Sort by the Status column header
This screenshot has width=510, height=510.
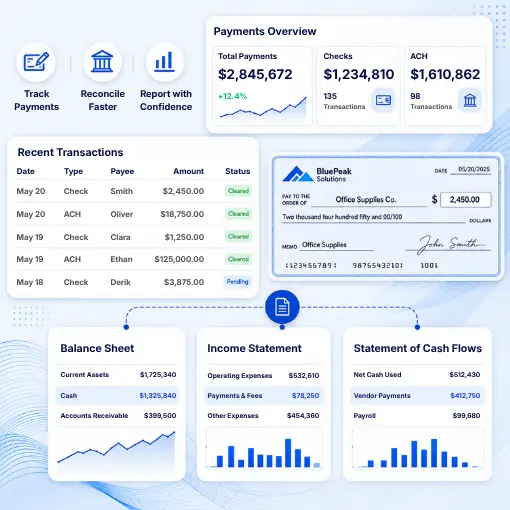click(x=238, y=171)
